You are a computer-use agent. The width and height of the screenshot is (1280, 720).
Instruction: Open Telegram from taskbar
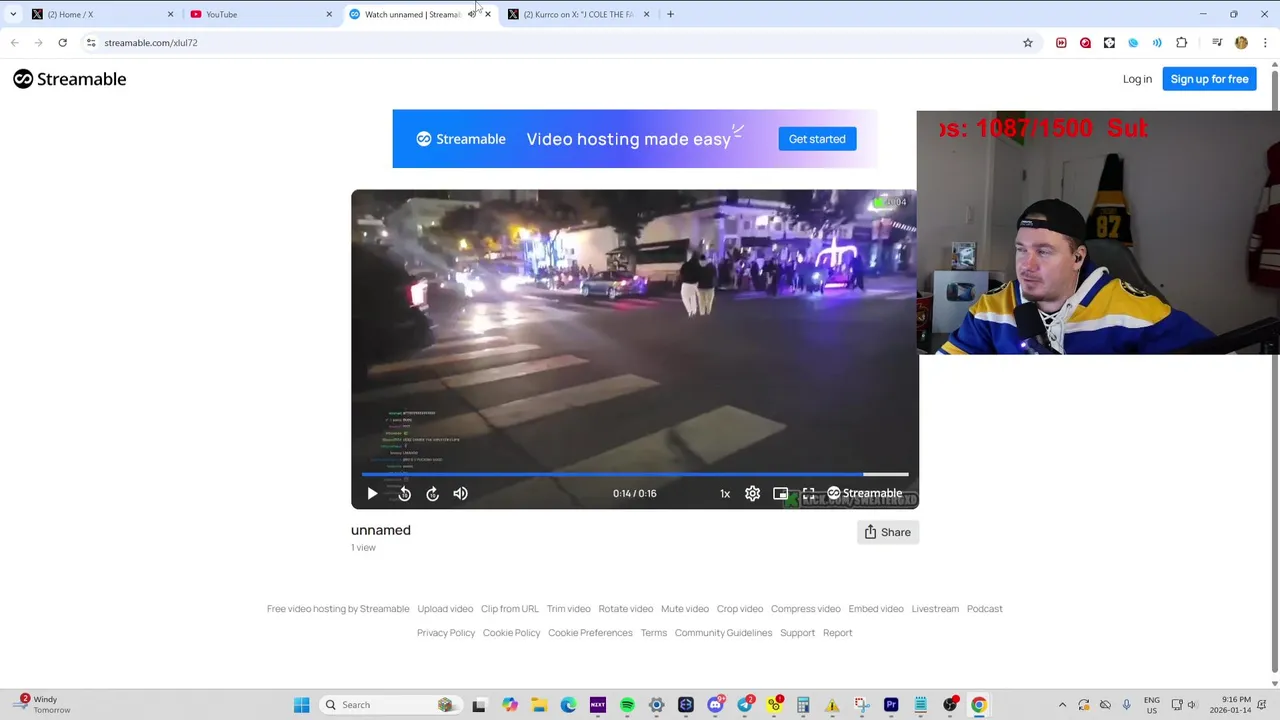pos(745,705)
